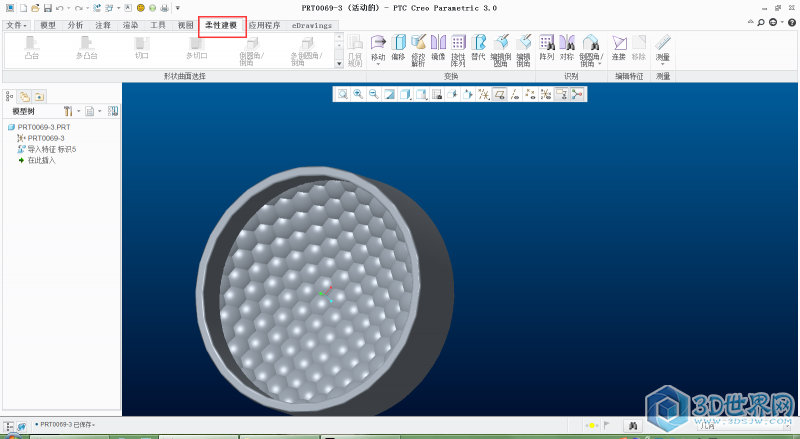Image resolution: width=800 pixels, height=439 pixels.
Task: Click the Help question mark icon
Action: click(792, 22)
